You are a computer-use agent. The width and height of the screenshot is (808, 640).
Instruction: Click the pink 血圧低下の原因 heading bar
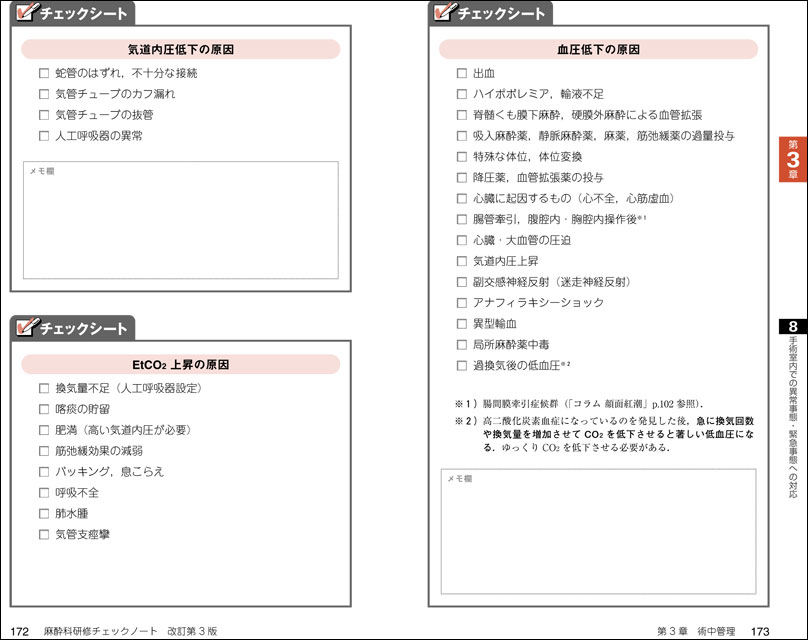click(x=598, y=49)
